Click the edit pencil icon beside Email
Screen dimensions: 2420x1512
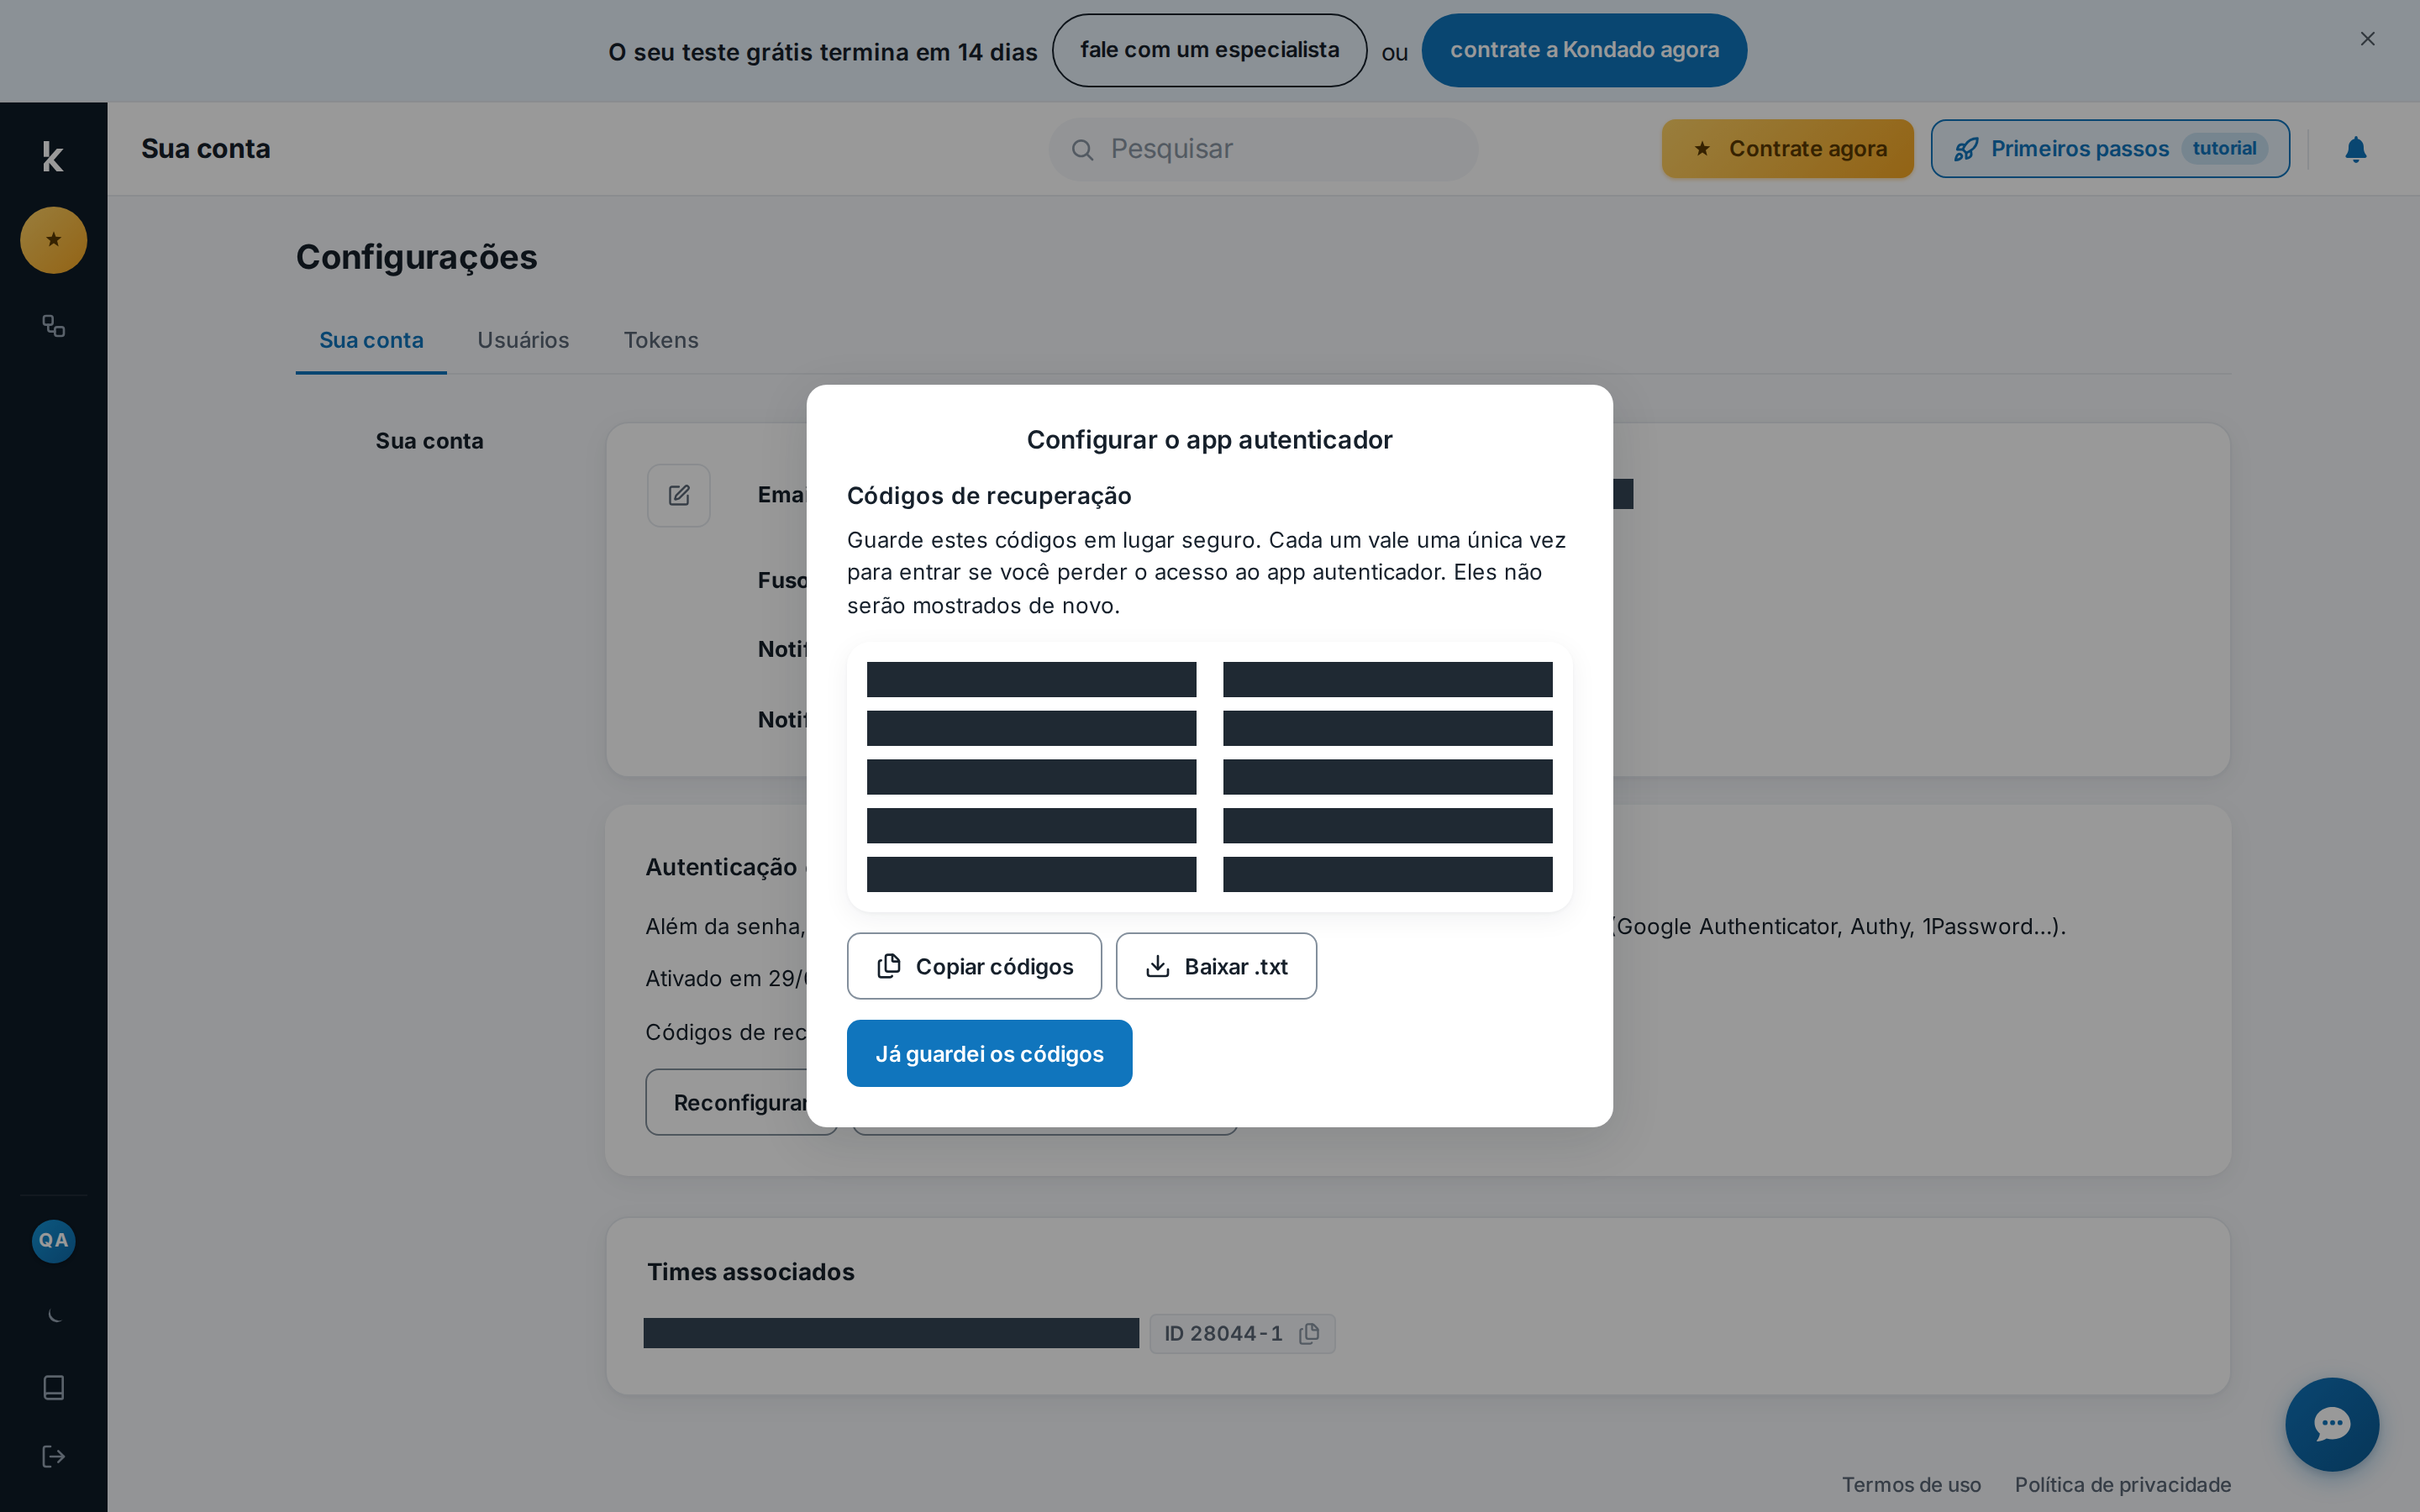click(x=679, y=495)
